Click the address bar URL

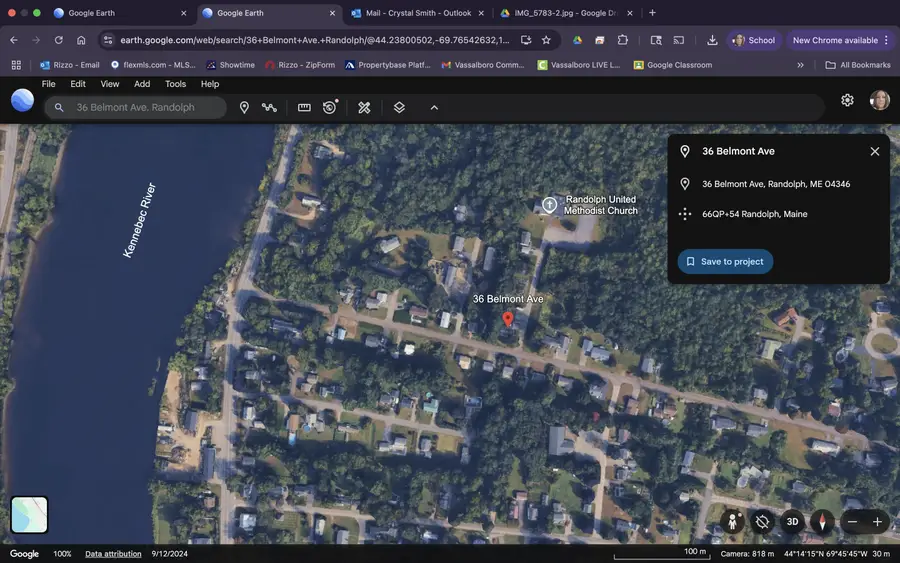point(315,40)
